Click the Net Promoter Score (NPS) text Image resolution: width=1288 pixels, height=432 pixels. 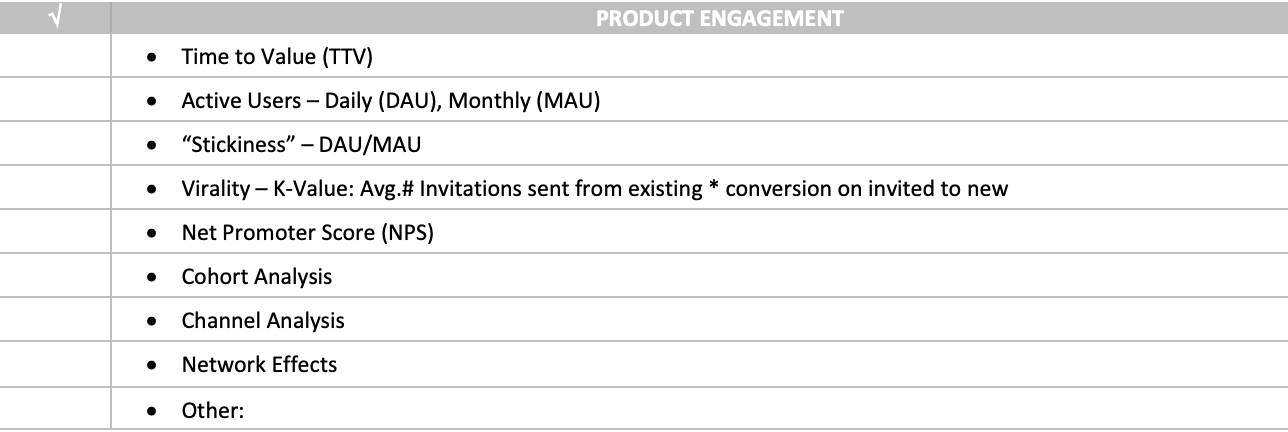click(x=309, y=233)
